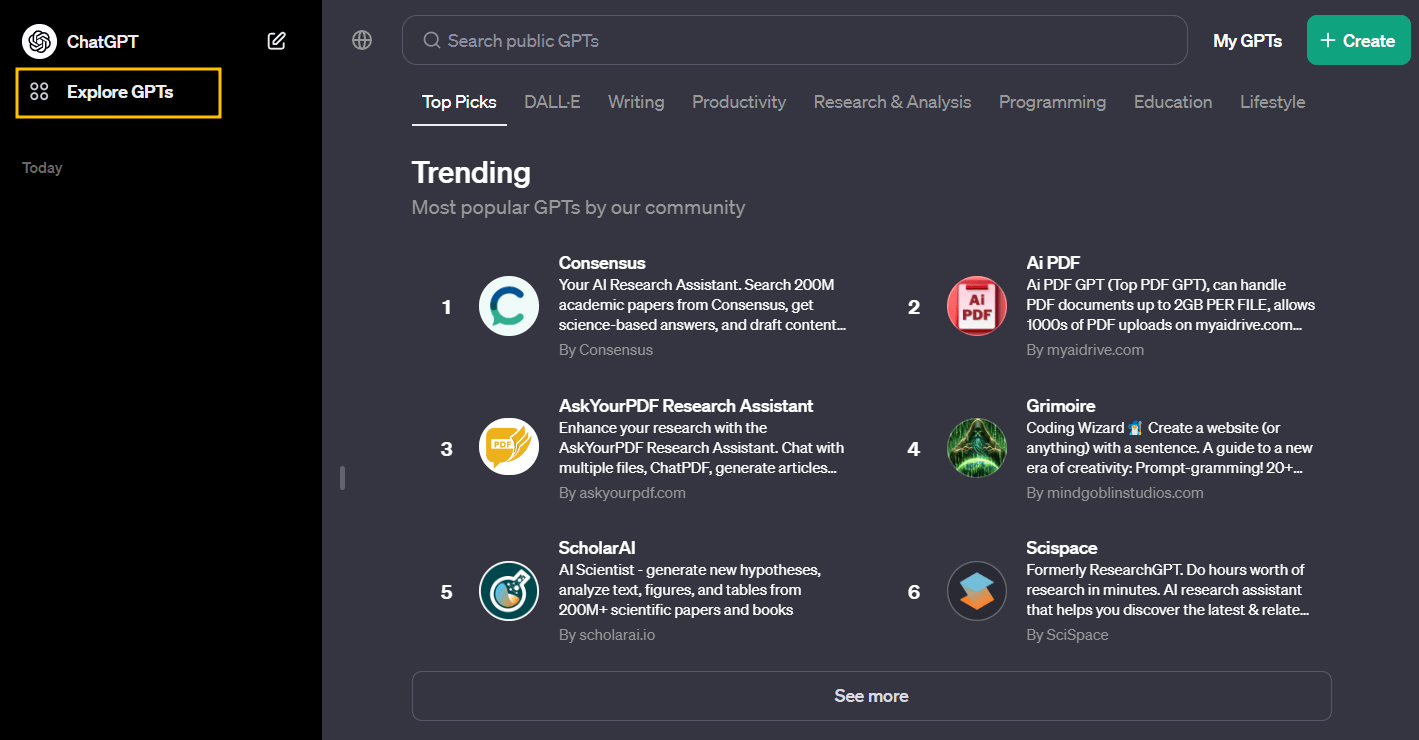Open the Ai PDF red logo
Image resolution: width=1419 pixels, height=740 pixels.
pos(977,306)
